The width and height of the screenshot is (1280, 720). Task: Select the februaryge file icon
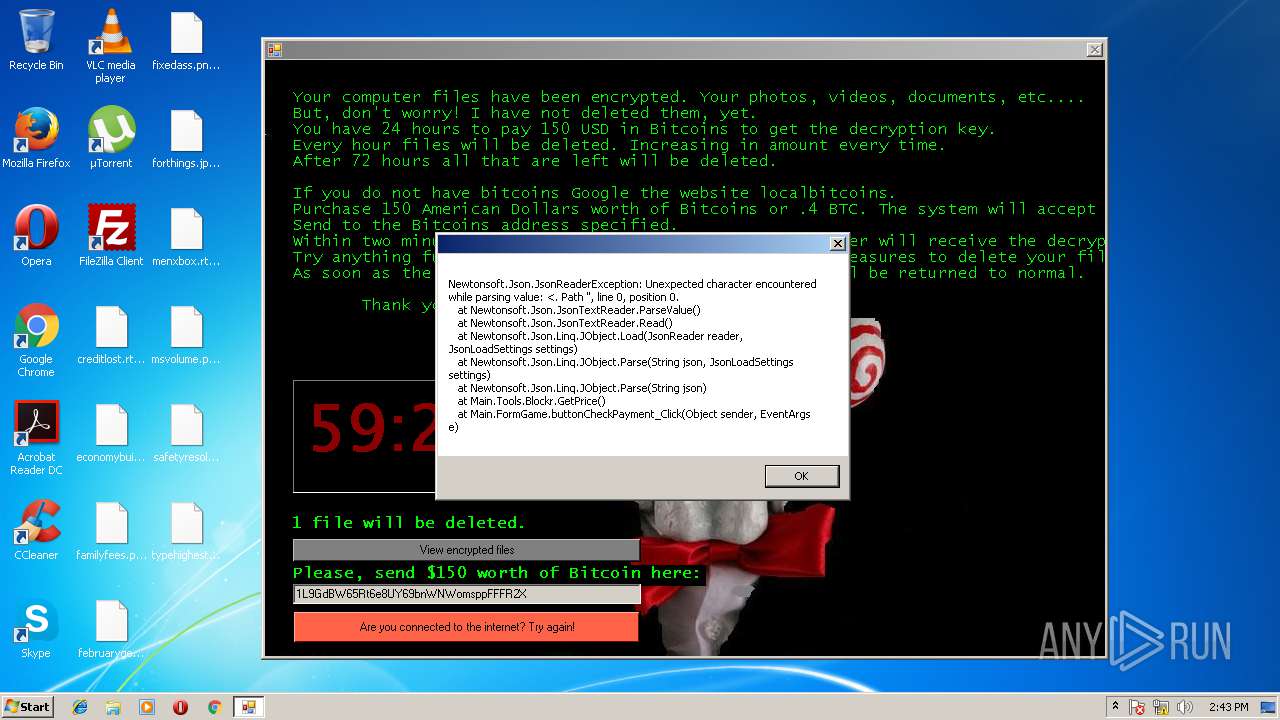pyautogui.click(x=110, y=628)
